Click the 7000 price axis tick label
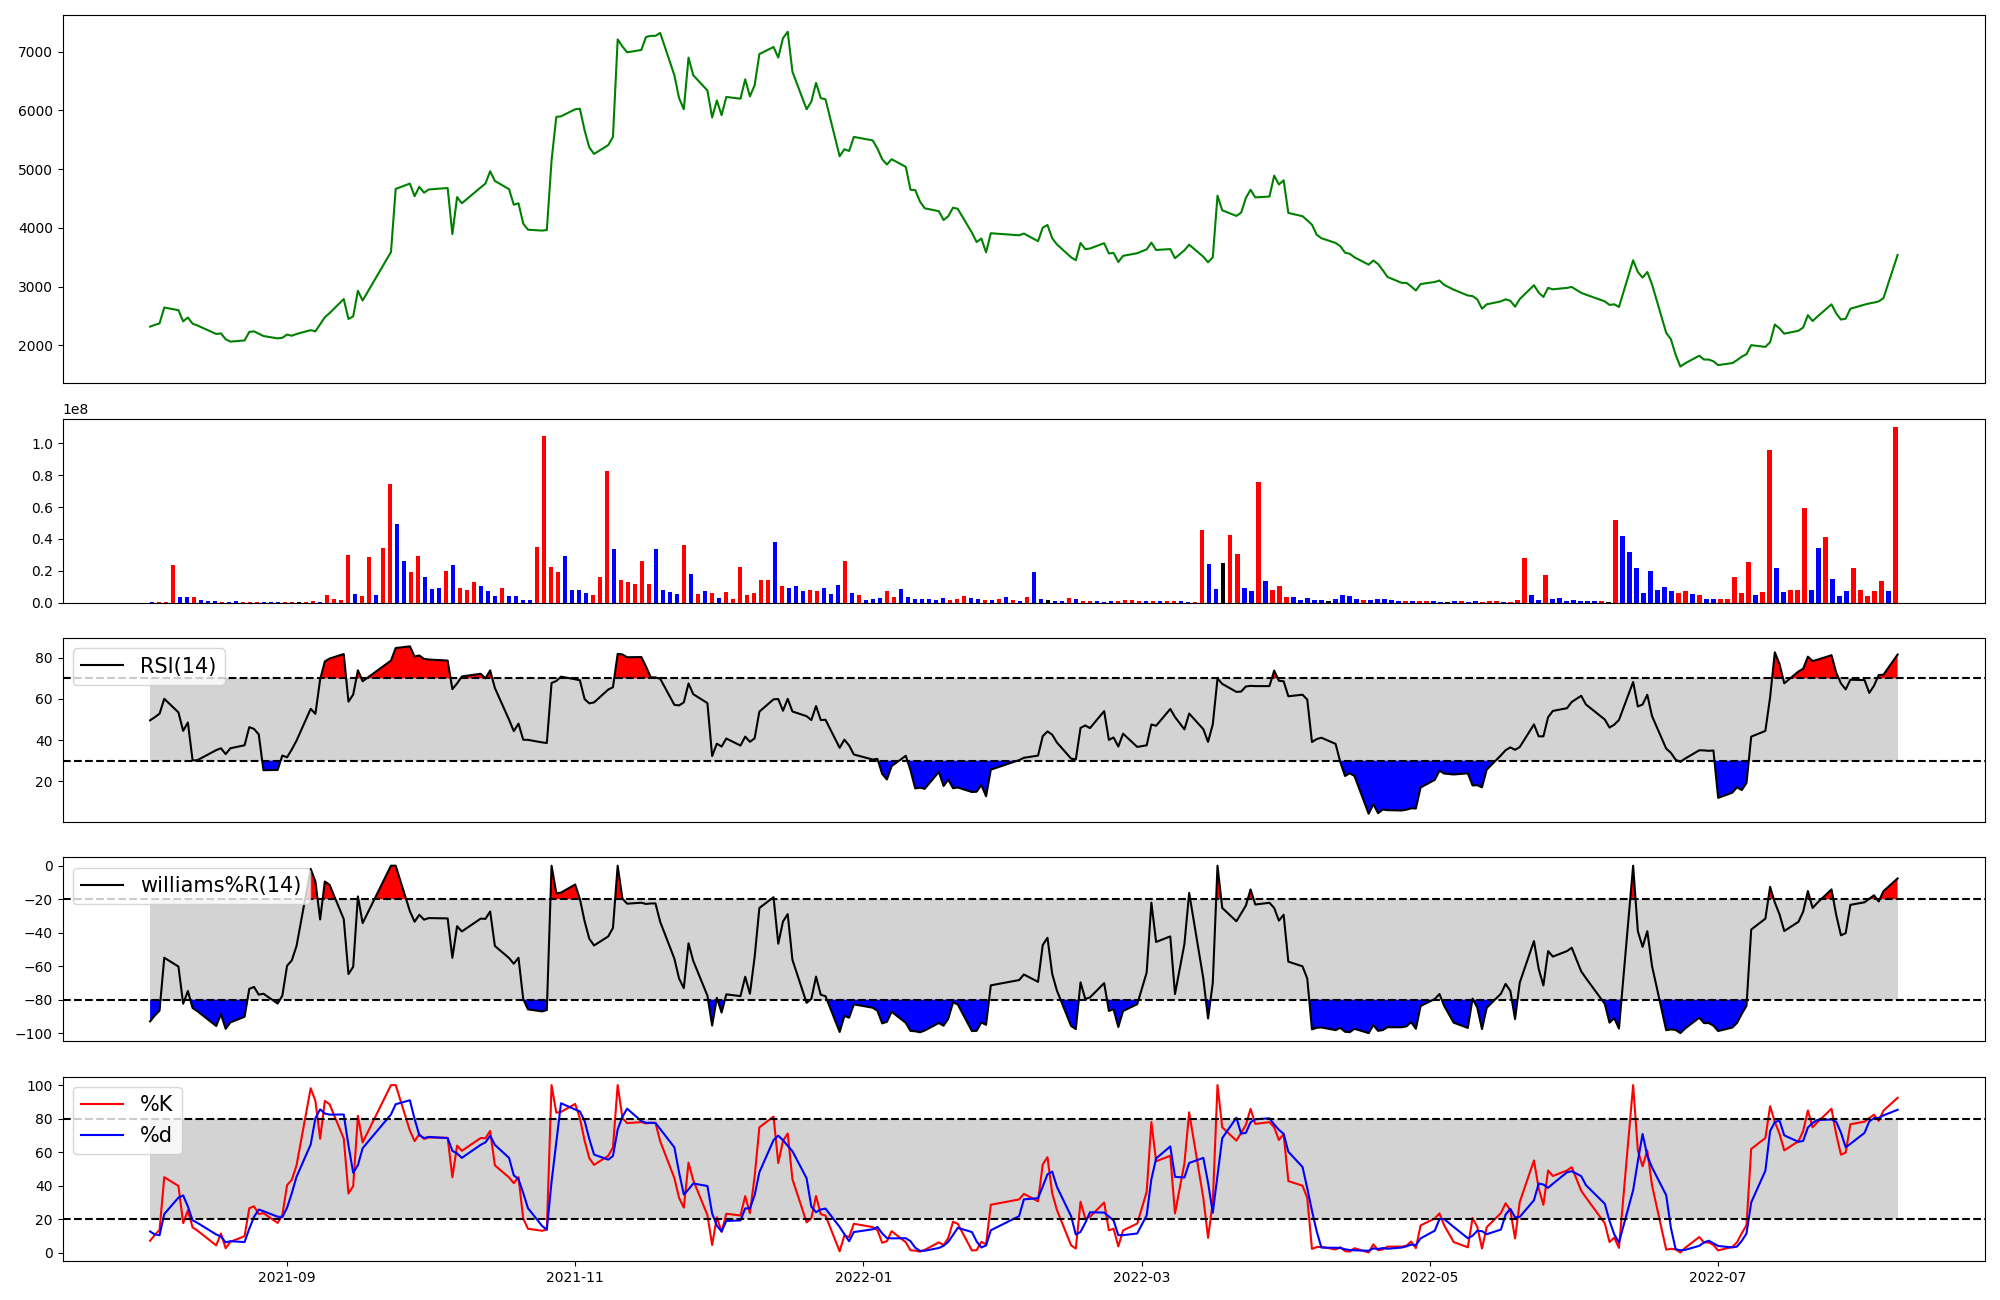2000x1300 pixels. coord(37,52)
